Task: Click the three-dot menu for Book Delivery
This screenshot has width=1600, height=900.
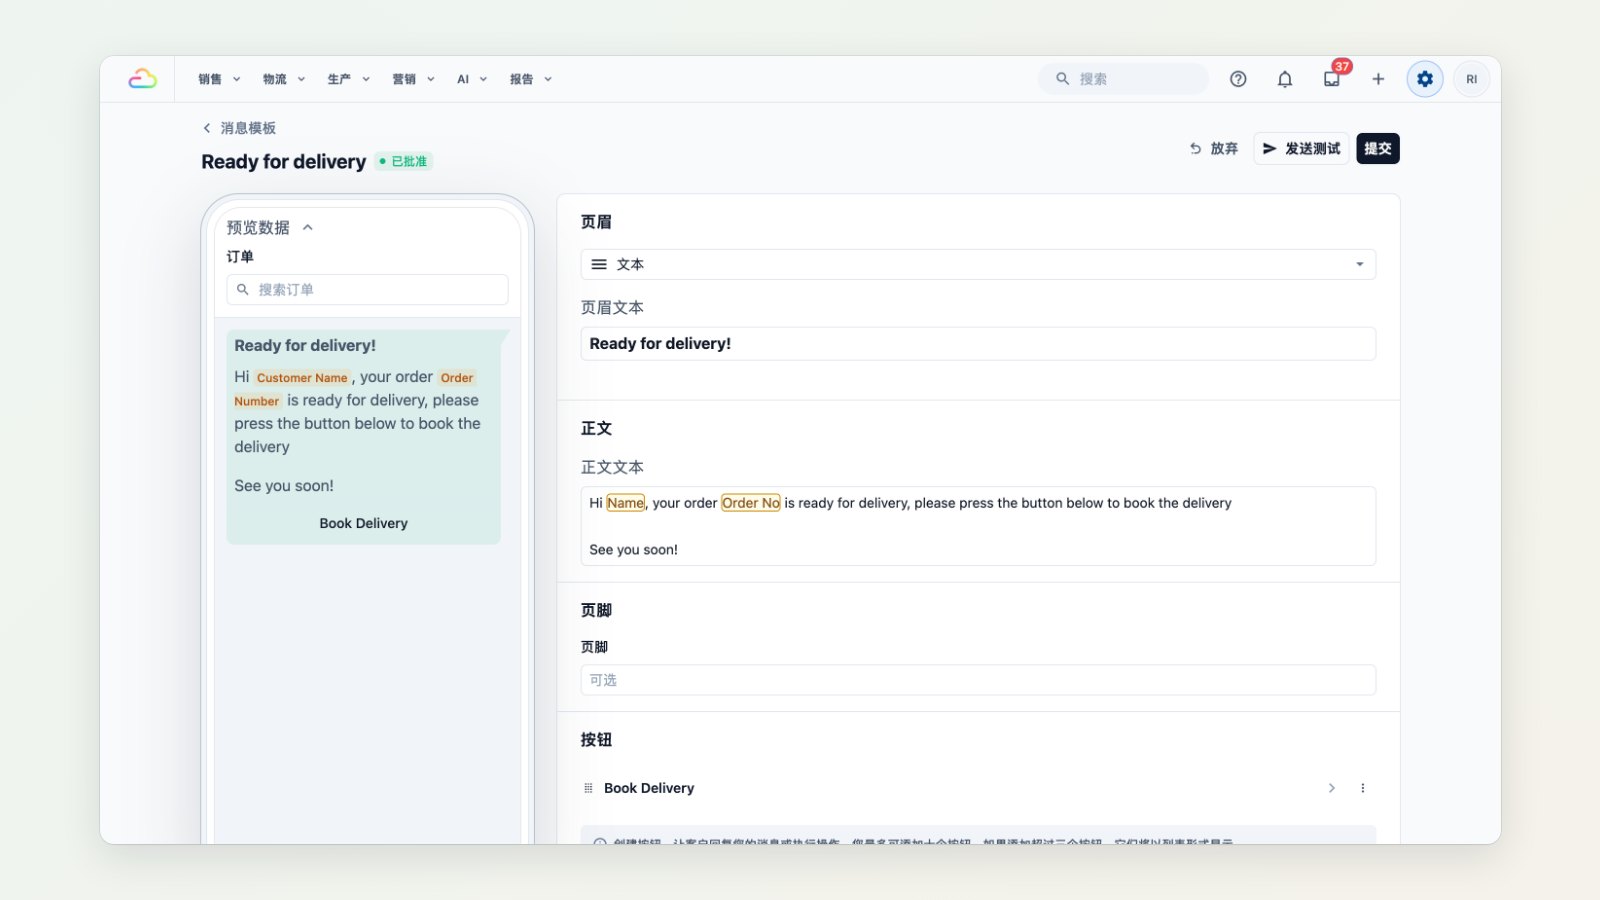Action: pyautogui.click(x=1362, y=788)
